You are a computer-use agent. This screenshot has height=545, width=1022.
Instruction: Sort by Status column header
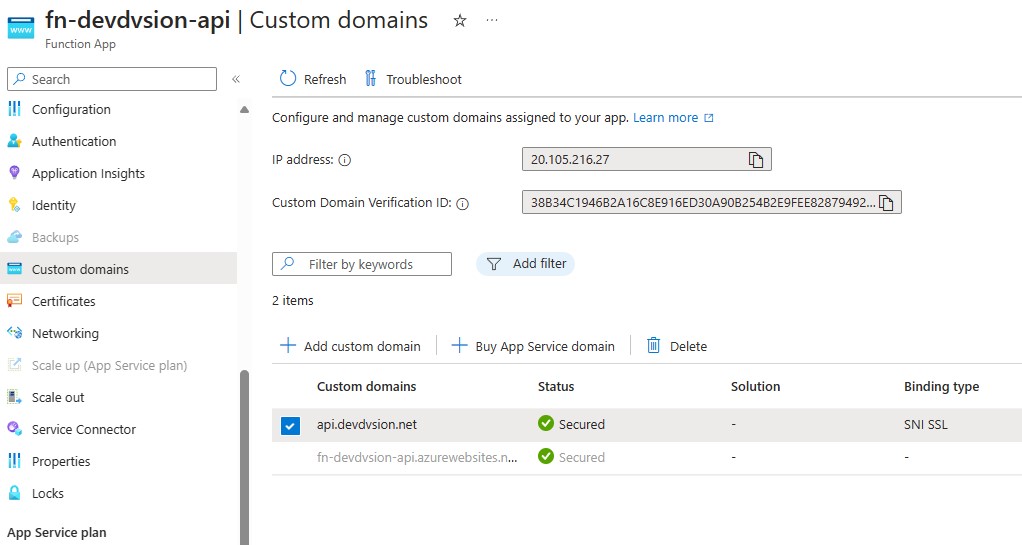click(556, 386)
